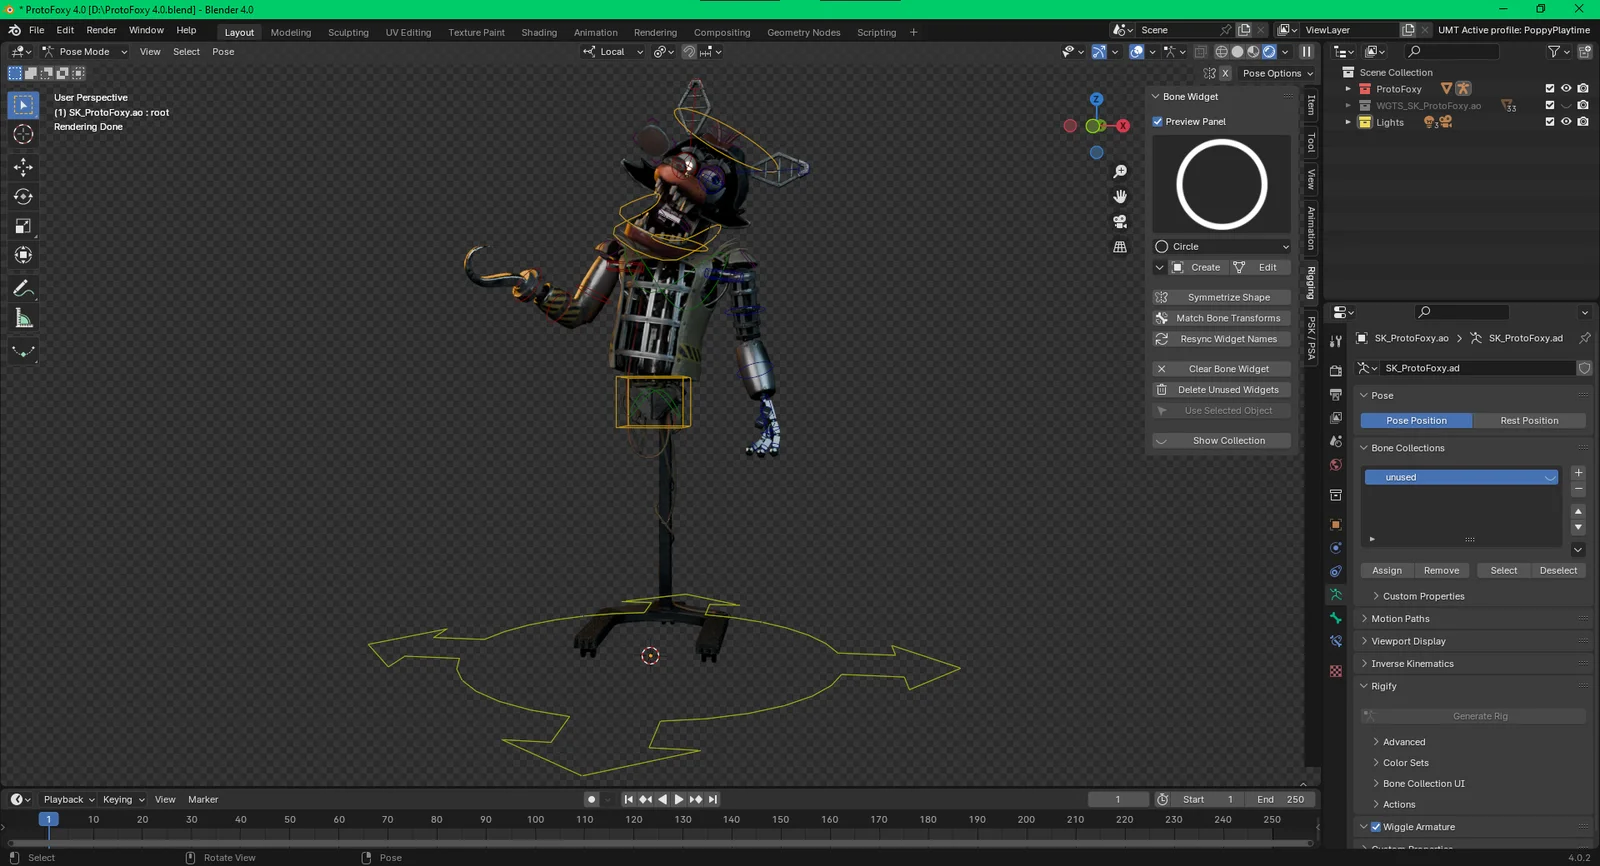The height and width of the screenshot is (866, 1600).
Task: Open the Render menu
Action: (101, 30)
